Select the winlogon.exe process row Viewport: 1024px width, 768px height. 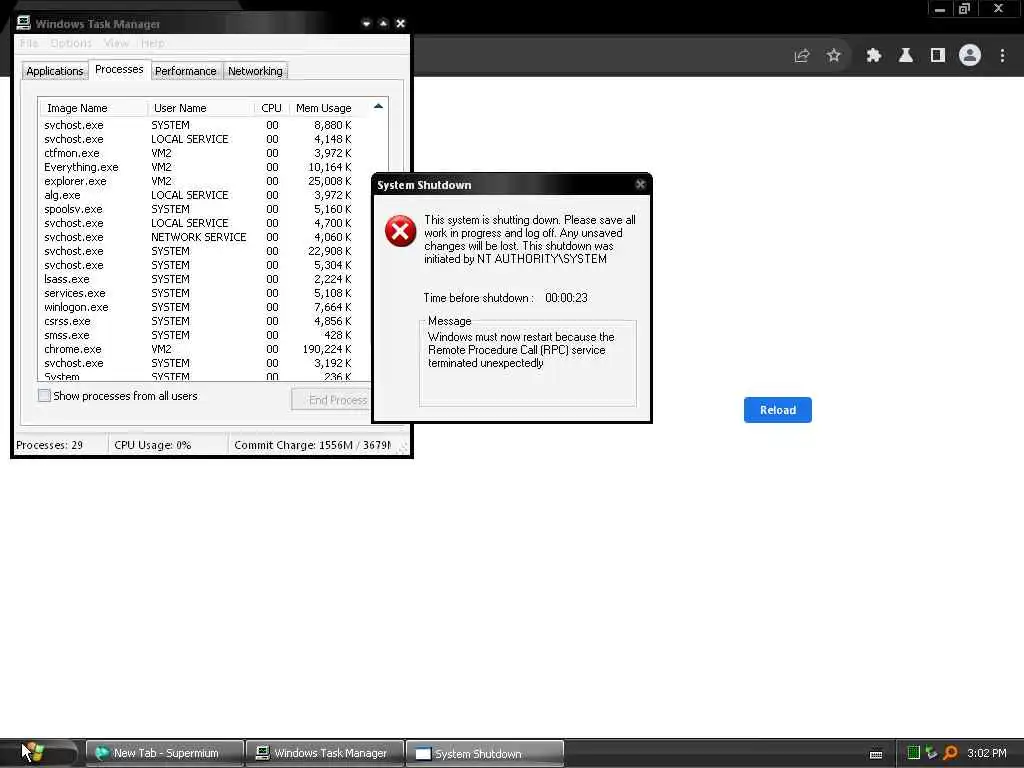tap(197, 307)
